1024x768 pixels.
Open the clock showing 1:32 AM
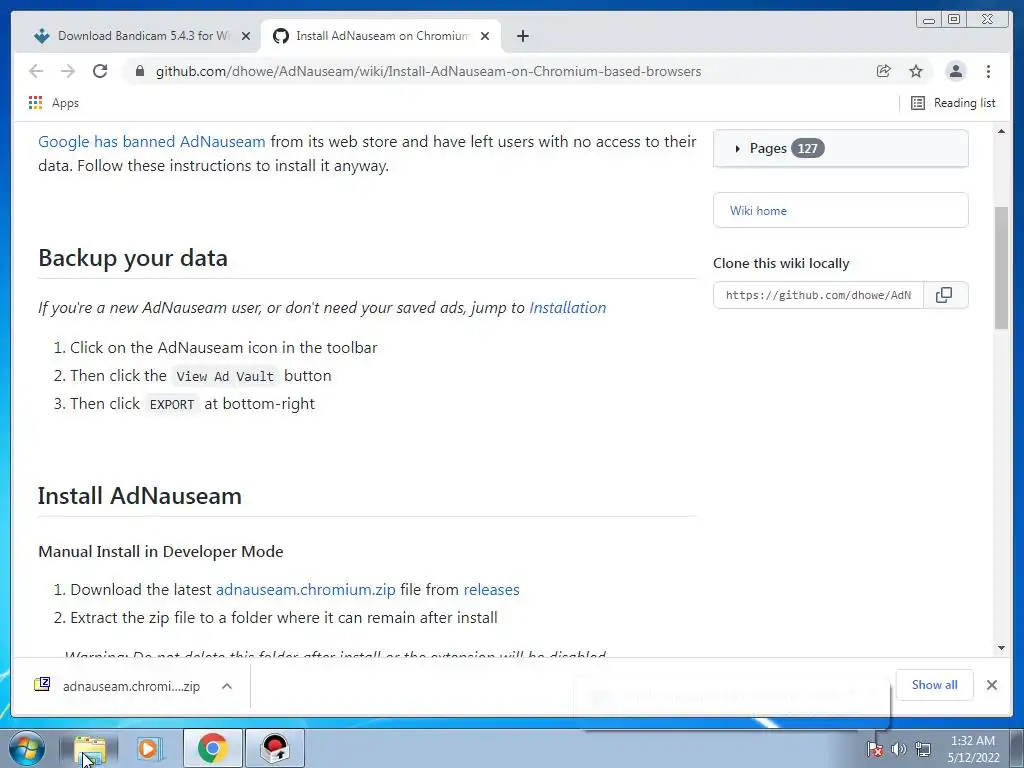tap(973, 749)
